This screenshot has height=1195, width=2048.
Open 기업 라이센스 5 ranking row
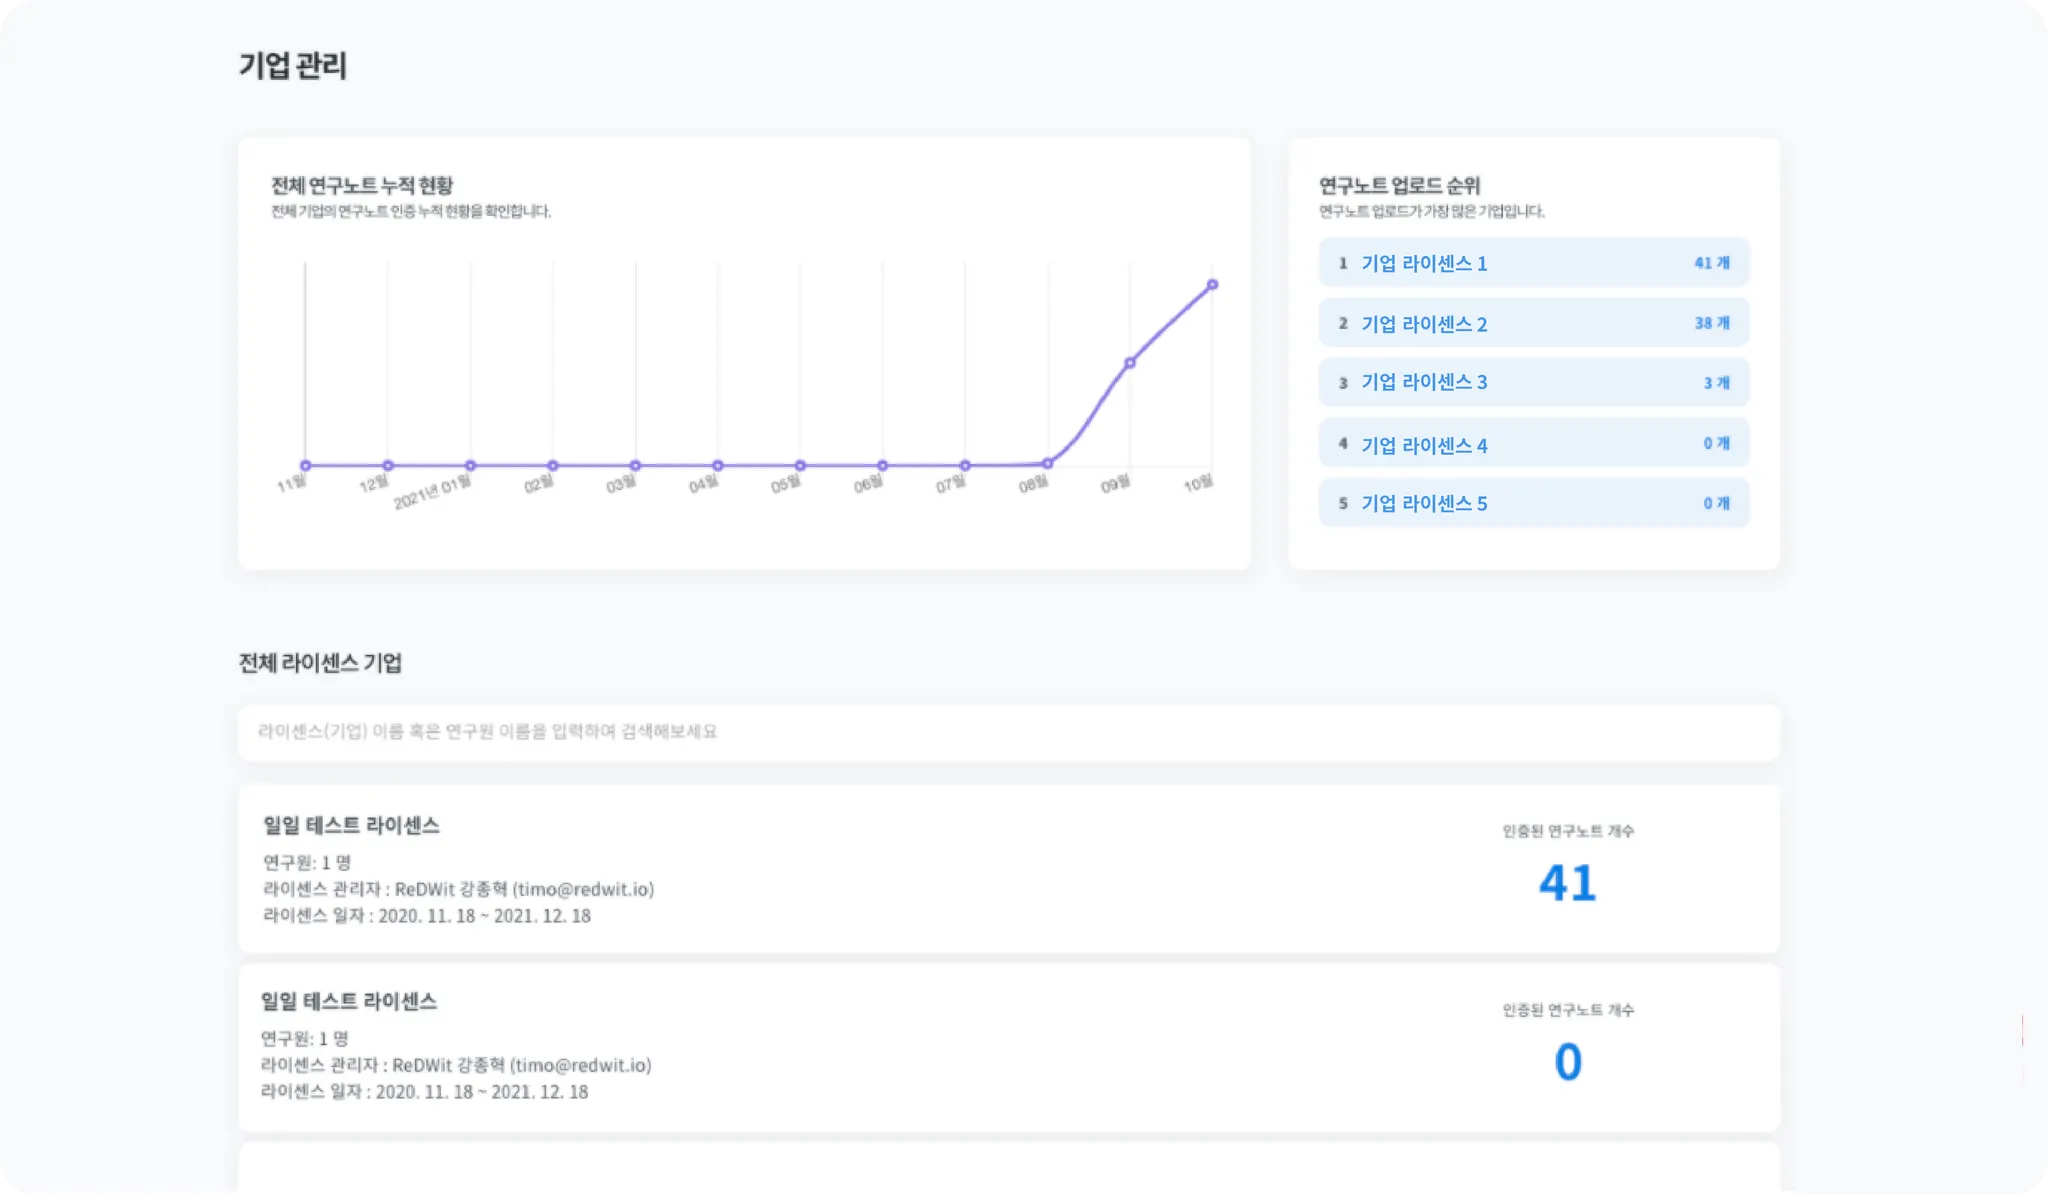1533,503
